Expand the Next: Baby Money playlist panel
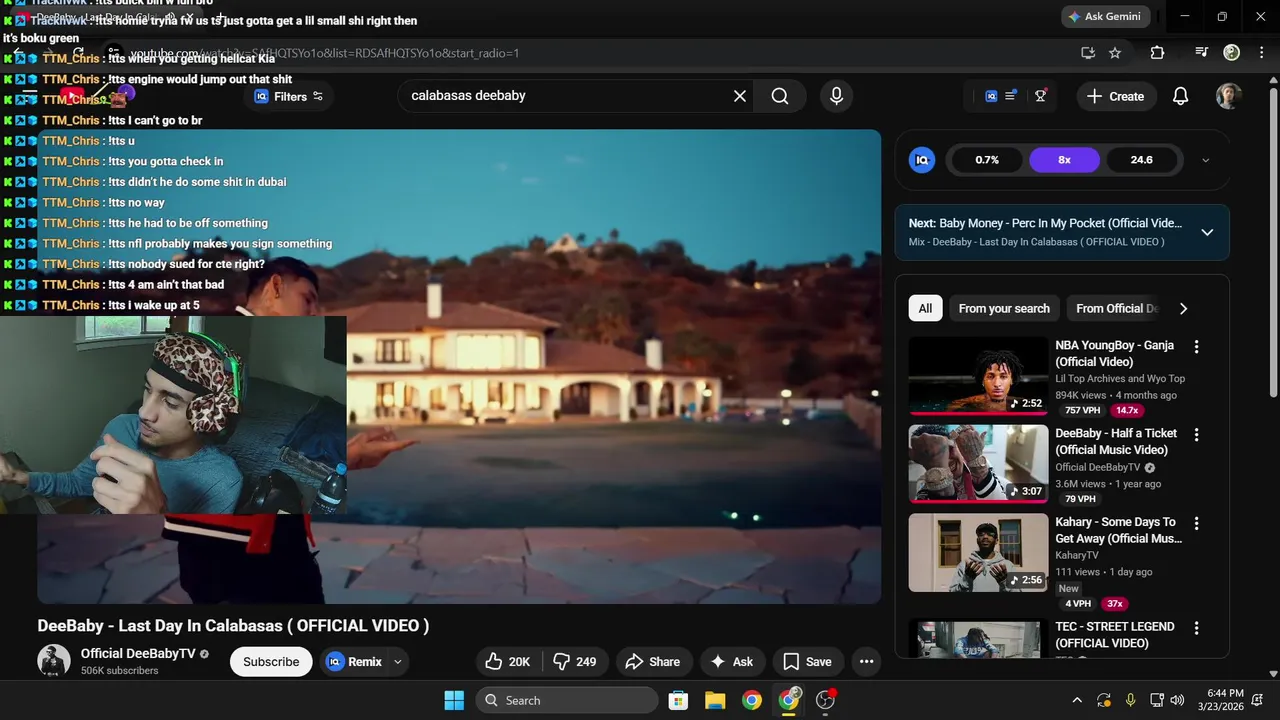 click(x=1207, y=232)
